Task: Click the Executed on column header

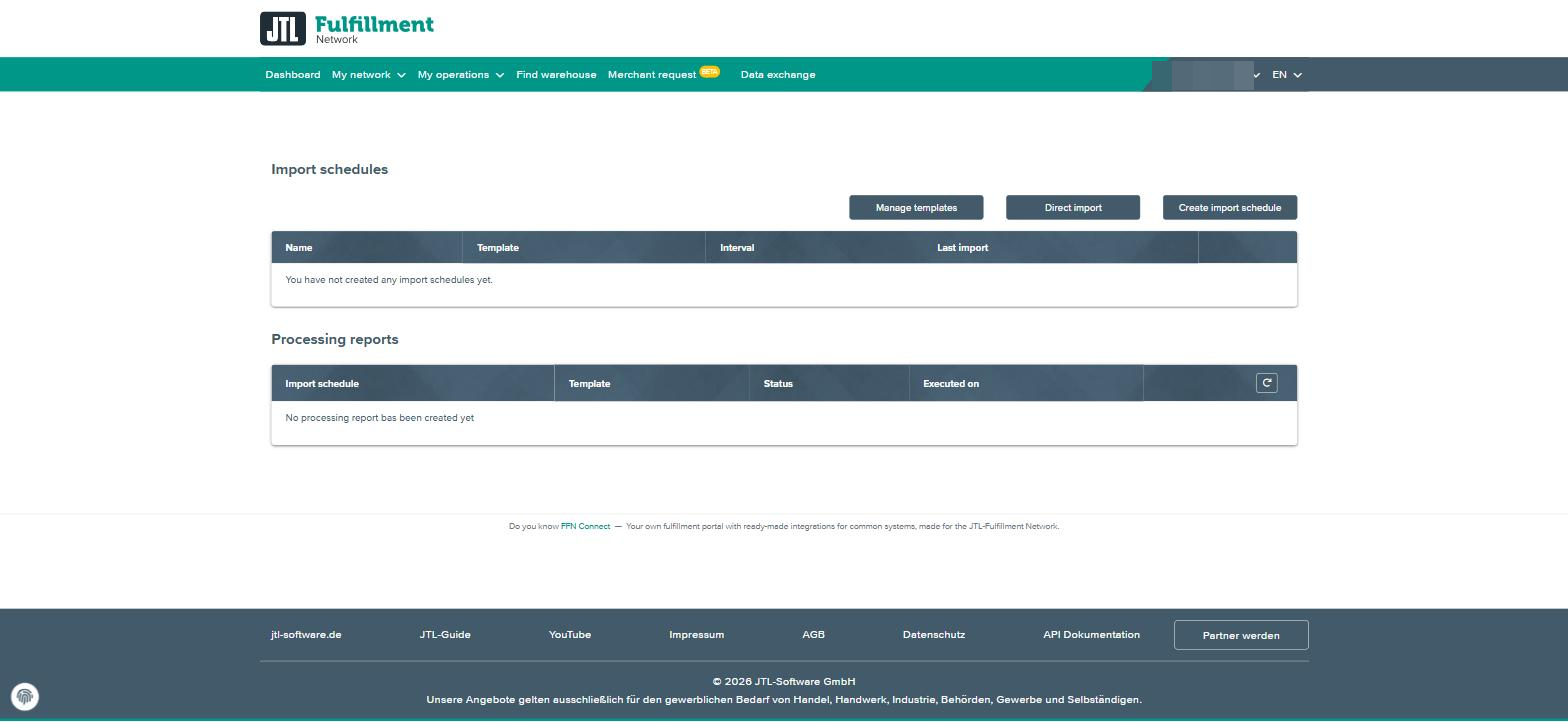Action: coord(951,384)
